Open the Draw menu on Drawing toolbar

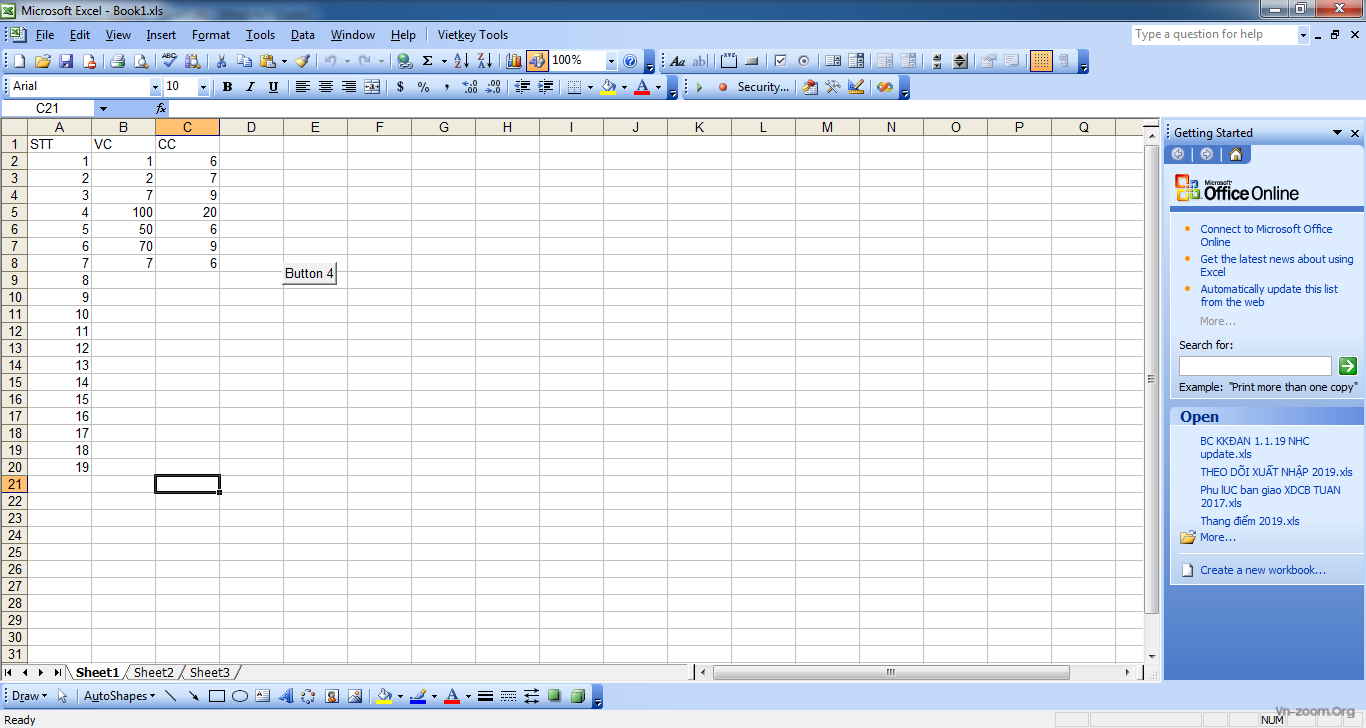coord(29,696)
